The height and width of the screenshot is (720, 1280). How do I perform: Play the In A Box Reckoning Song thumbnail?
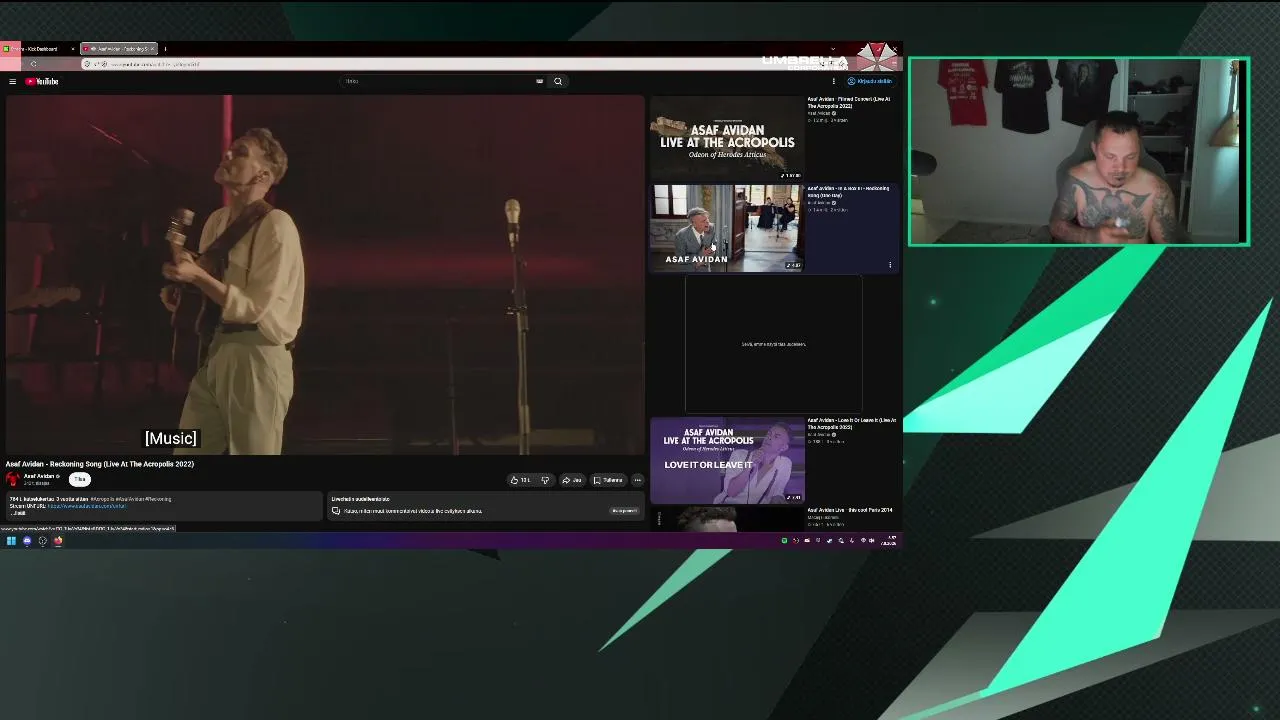pyautogui.click(x=727, y=228)
